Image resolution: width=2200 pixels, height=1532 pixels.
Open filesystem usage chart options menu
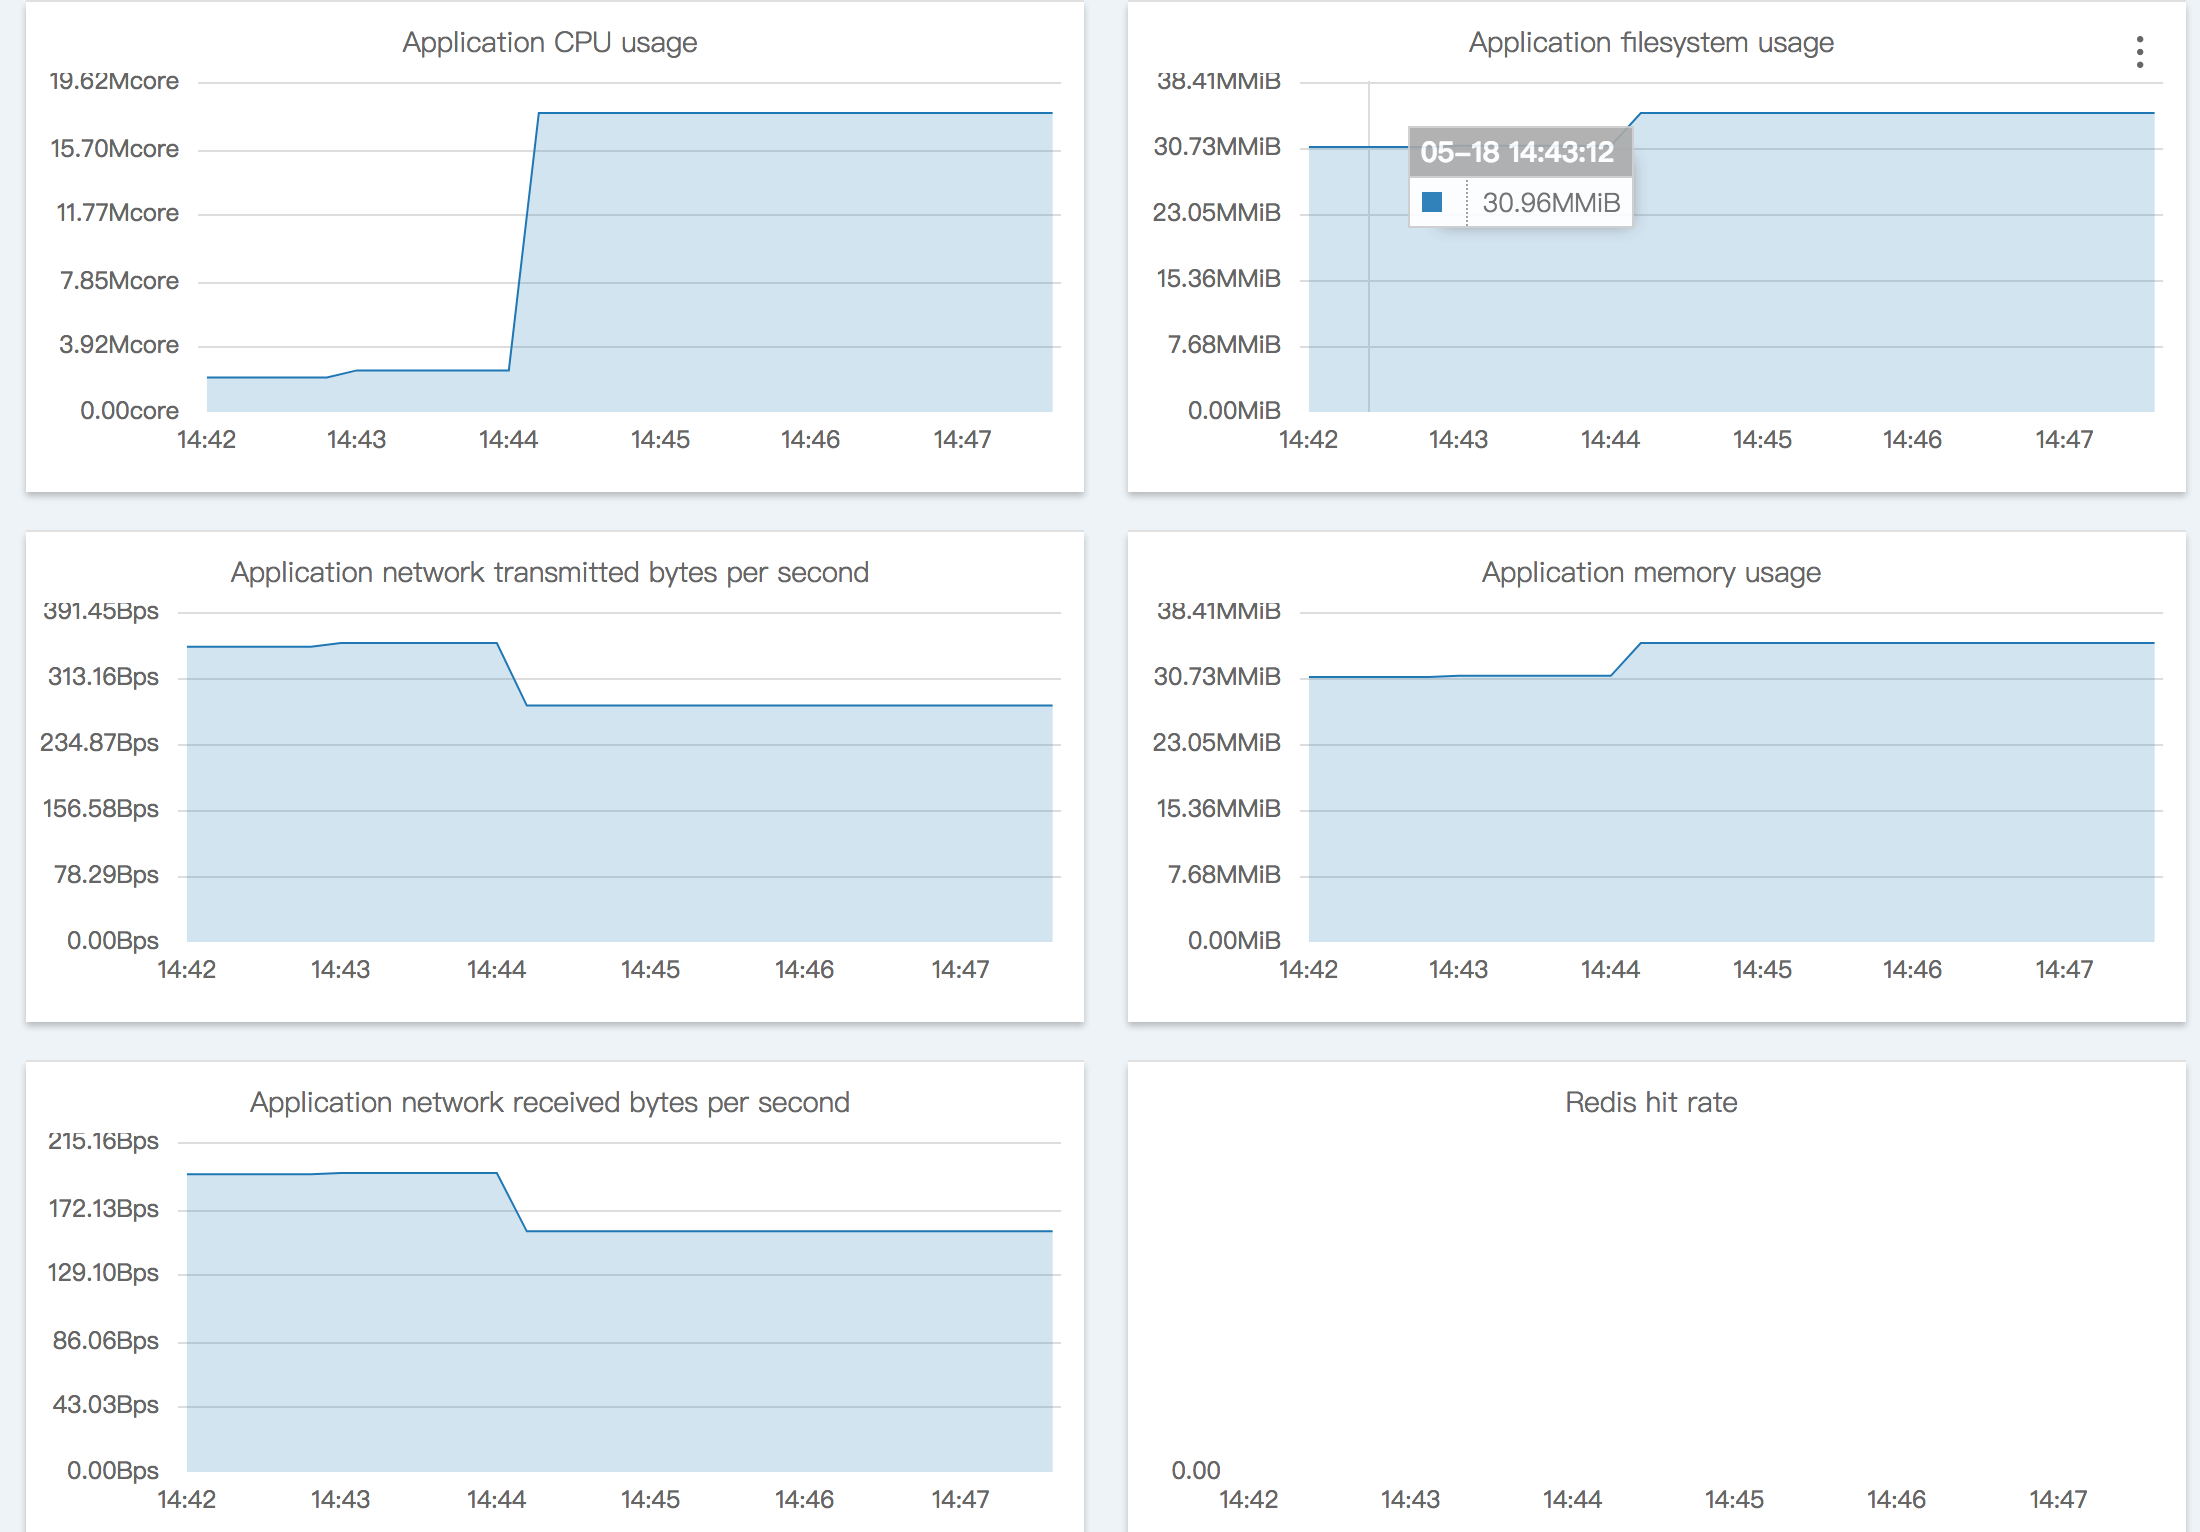(2140, 52)
